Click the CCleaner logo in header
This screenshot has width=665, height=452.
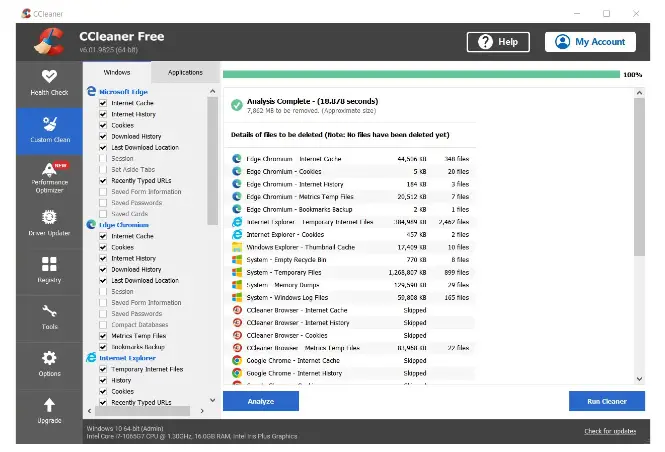coord(49,42)
